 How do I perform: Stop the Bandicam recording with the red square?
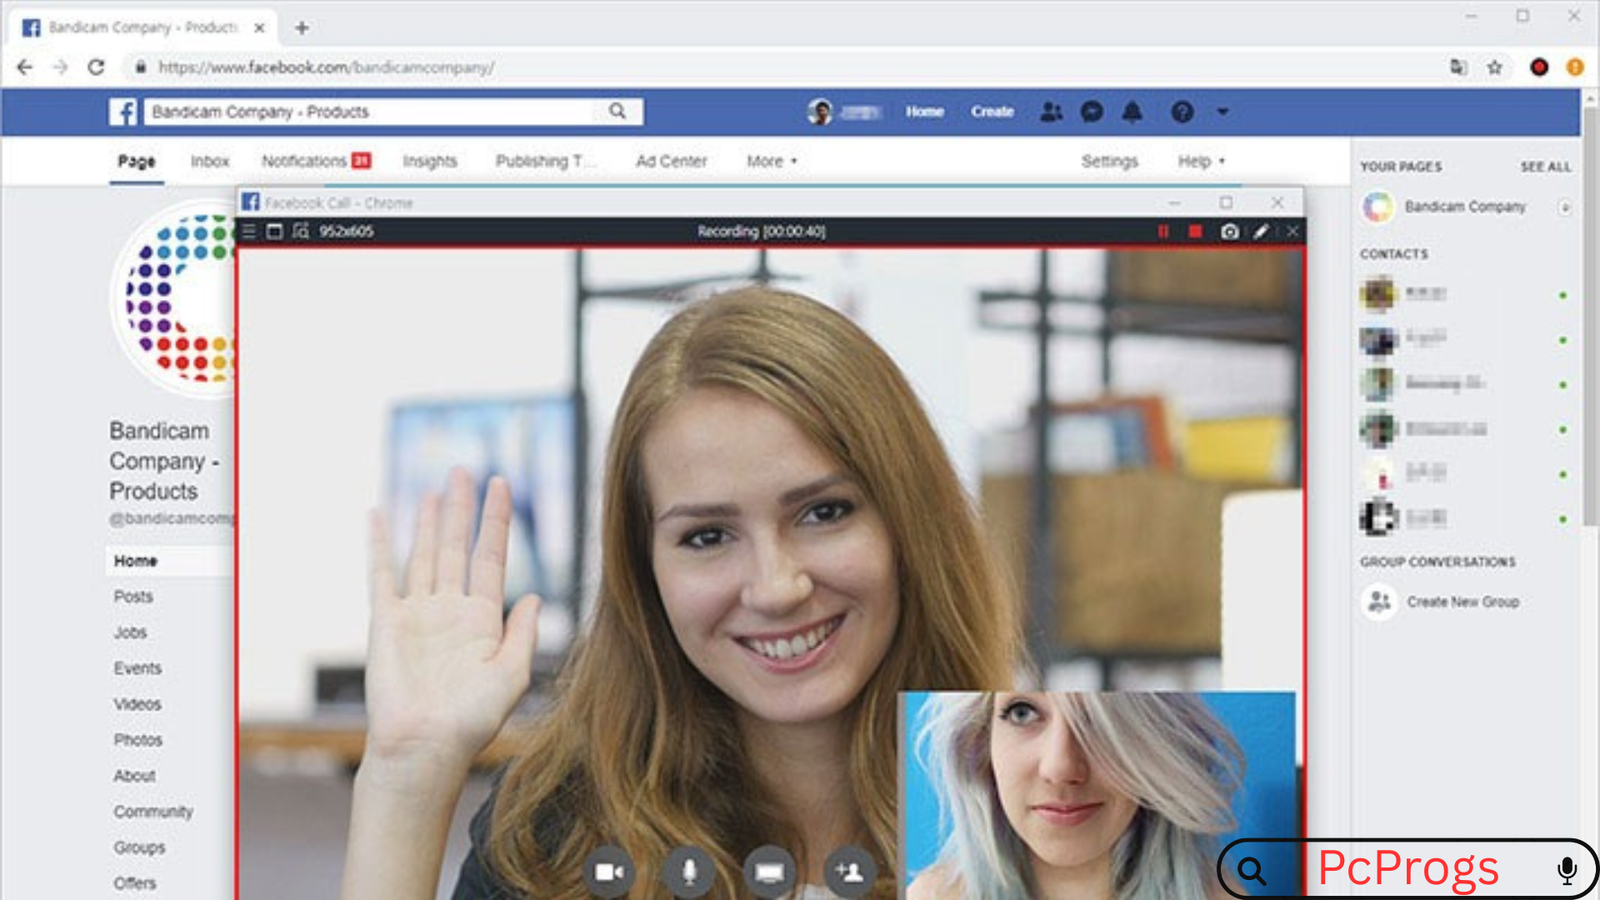pos(1195,231)
